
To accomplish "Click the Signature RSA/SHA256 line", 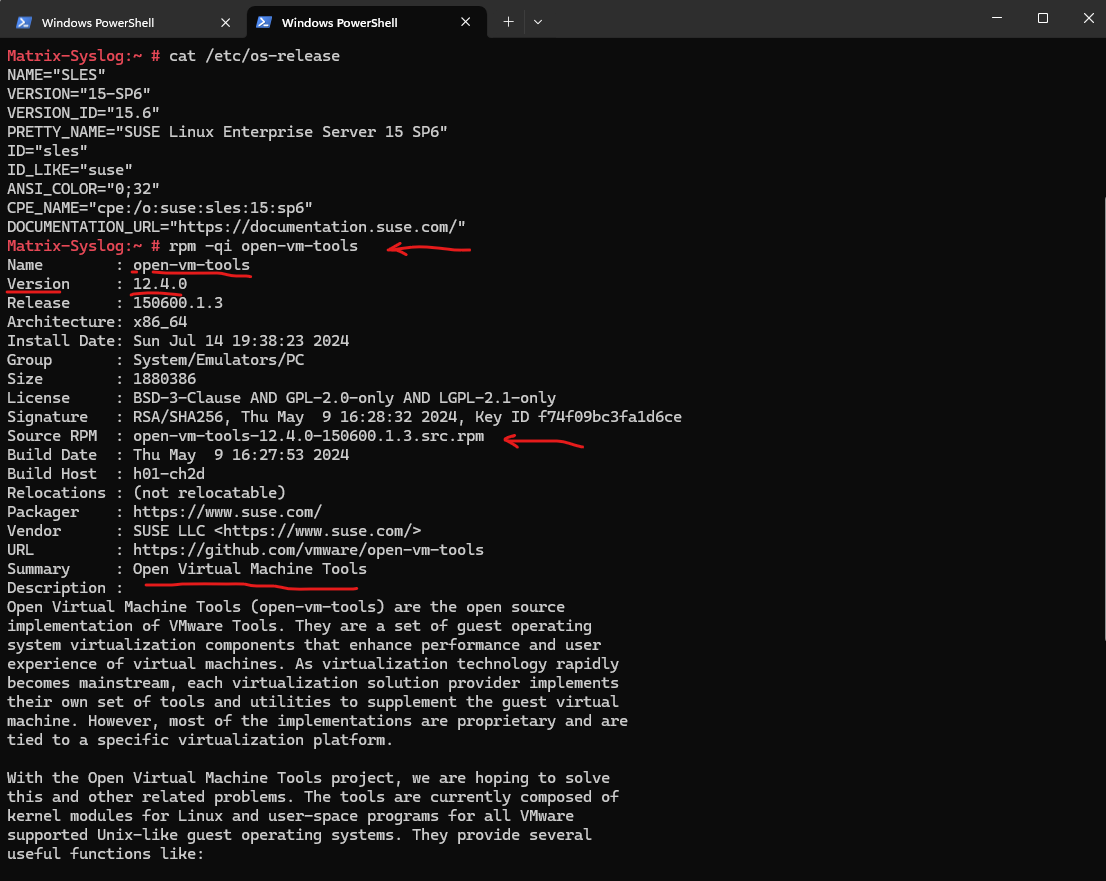I will pos(344,417).
